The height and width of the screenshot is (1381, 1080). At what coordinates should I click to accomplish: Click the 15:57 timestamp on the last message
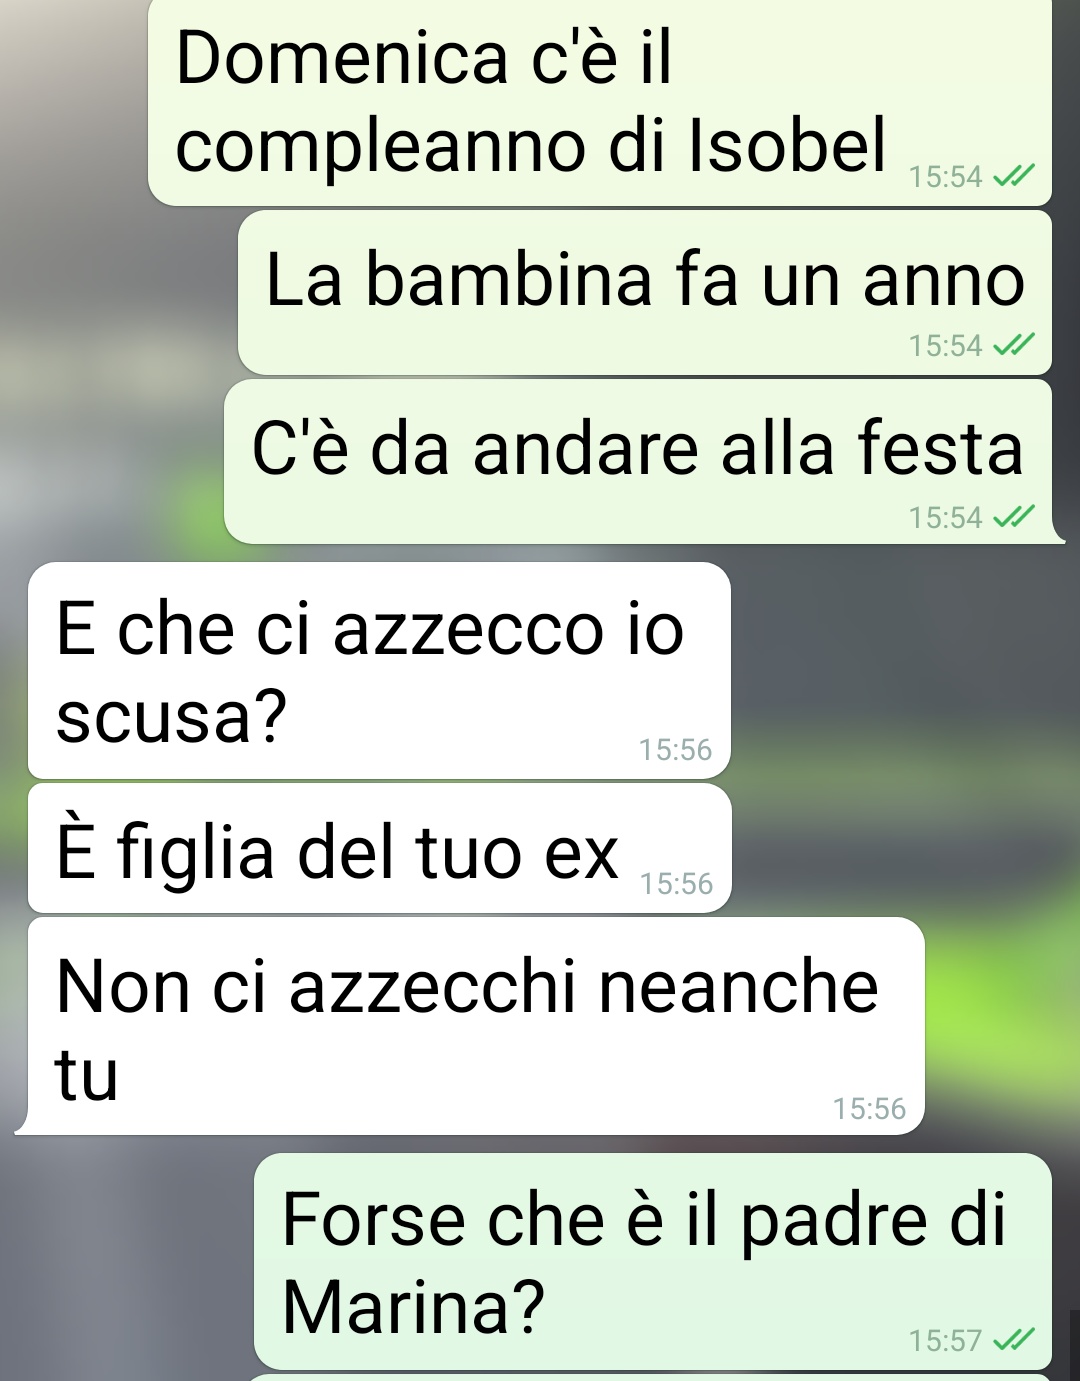coord(945,1341)
